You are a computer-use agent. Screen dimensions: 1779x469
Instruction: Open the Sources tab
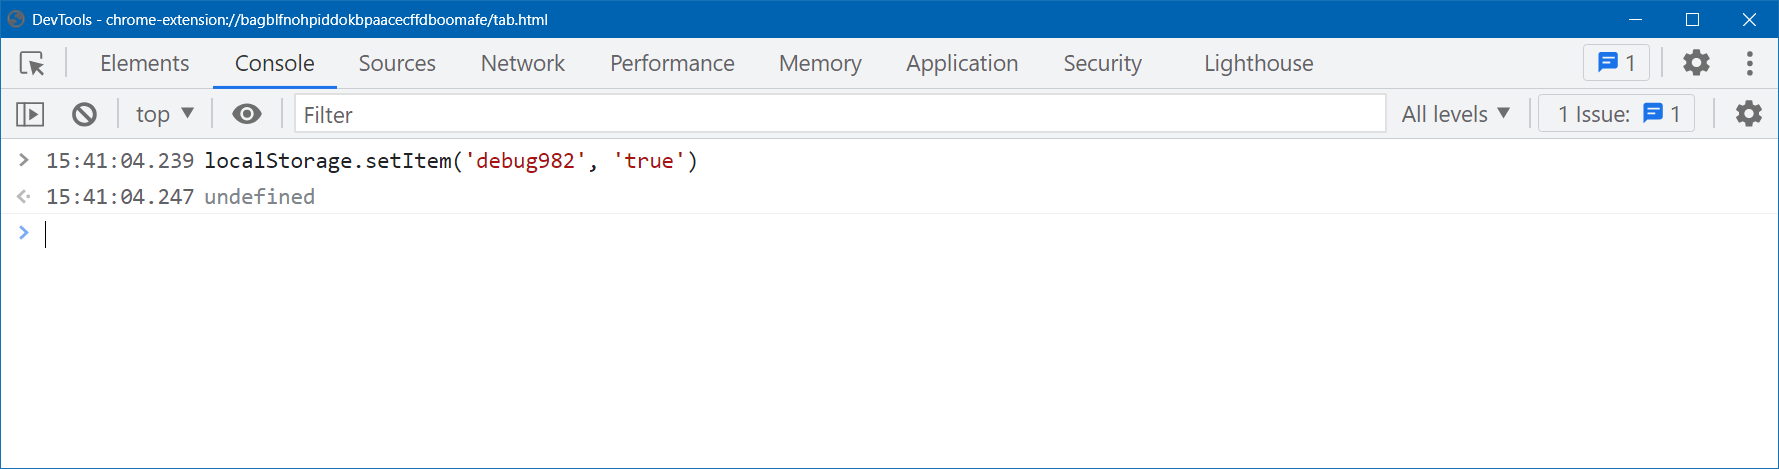[397, 64]
